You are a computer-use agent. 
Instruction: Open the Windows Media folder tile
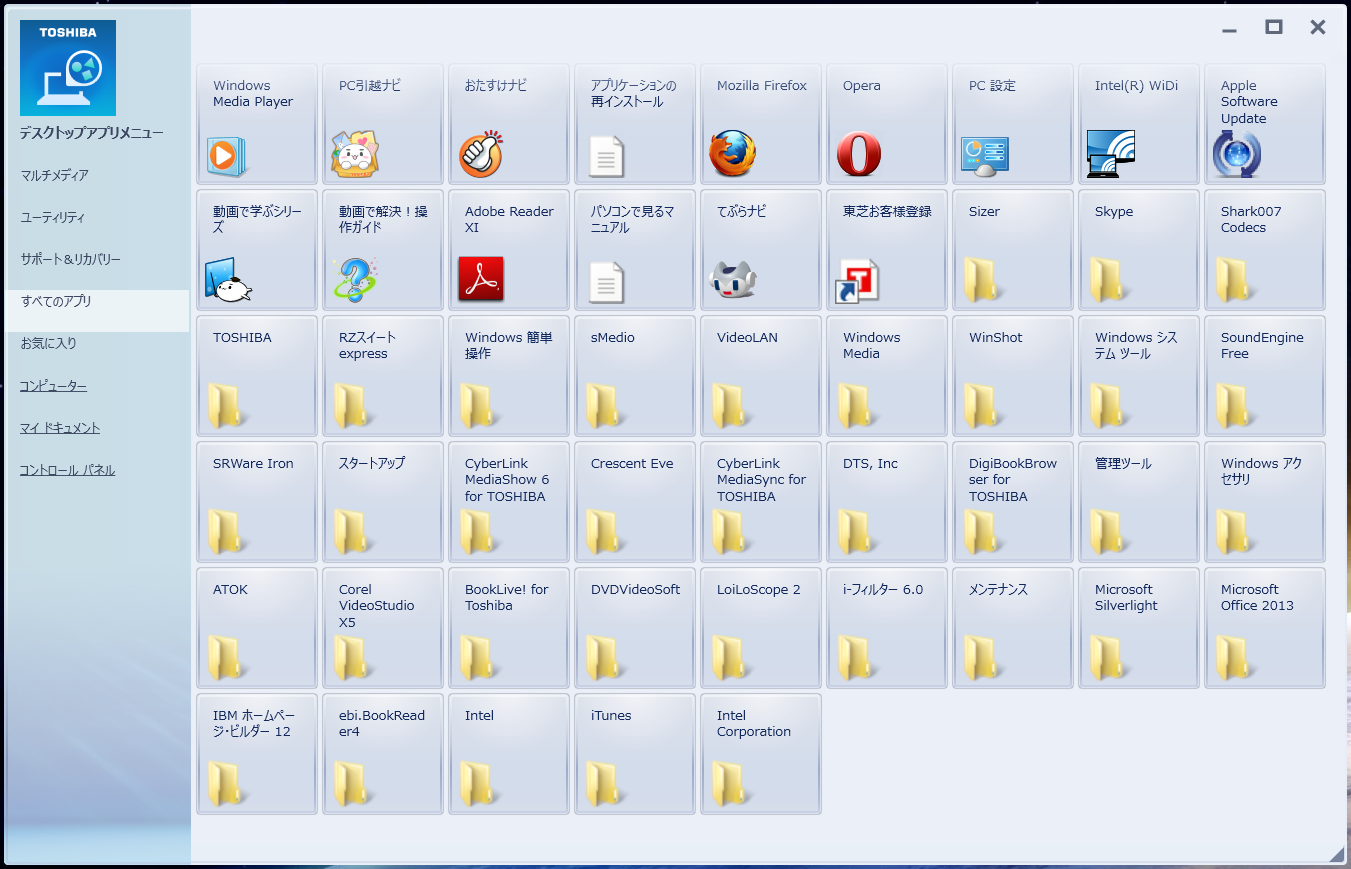887,376
